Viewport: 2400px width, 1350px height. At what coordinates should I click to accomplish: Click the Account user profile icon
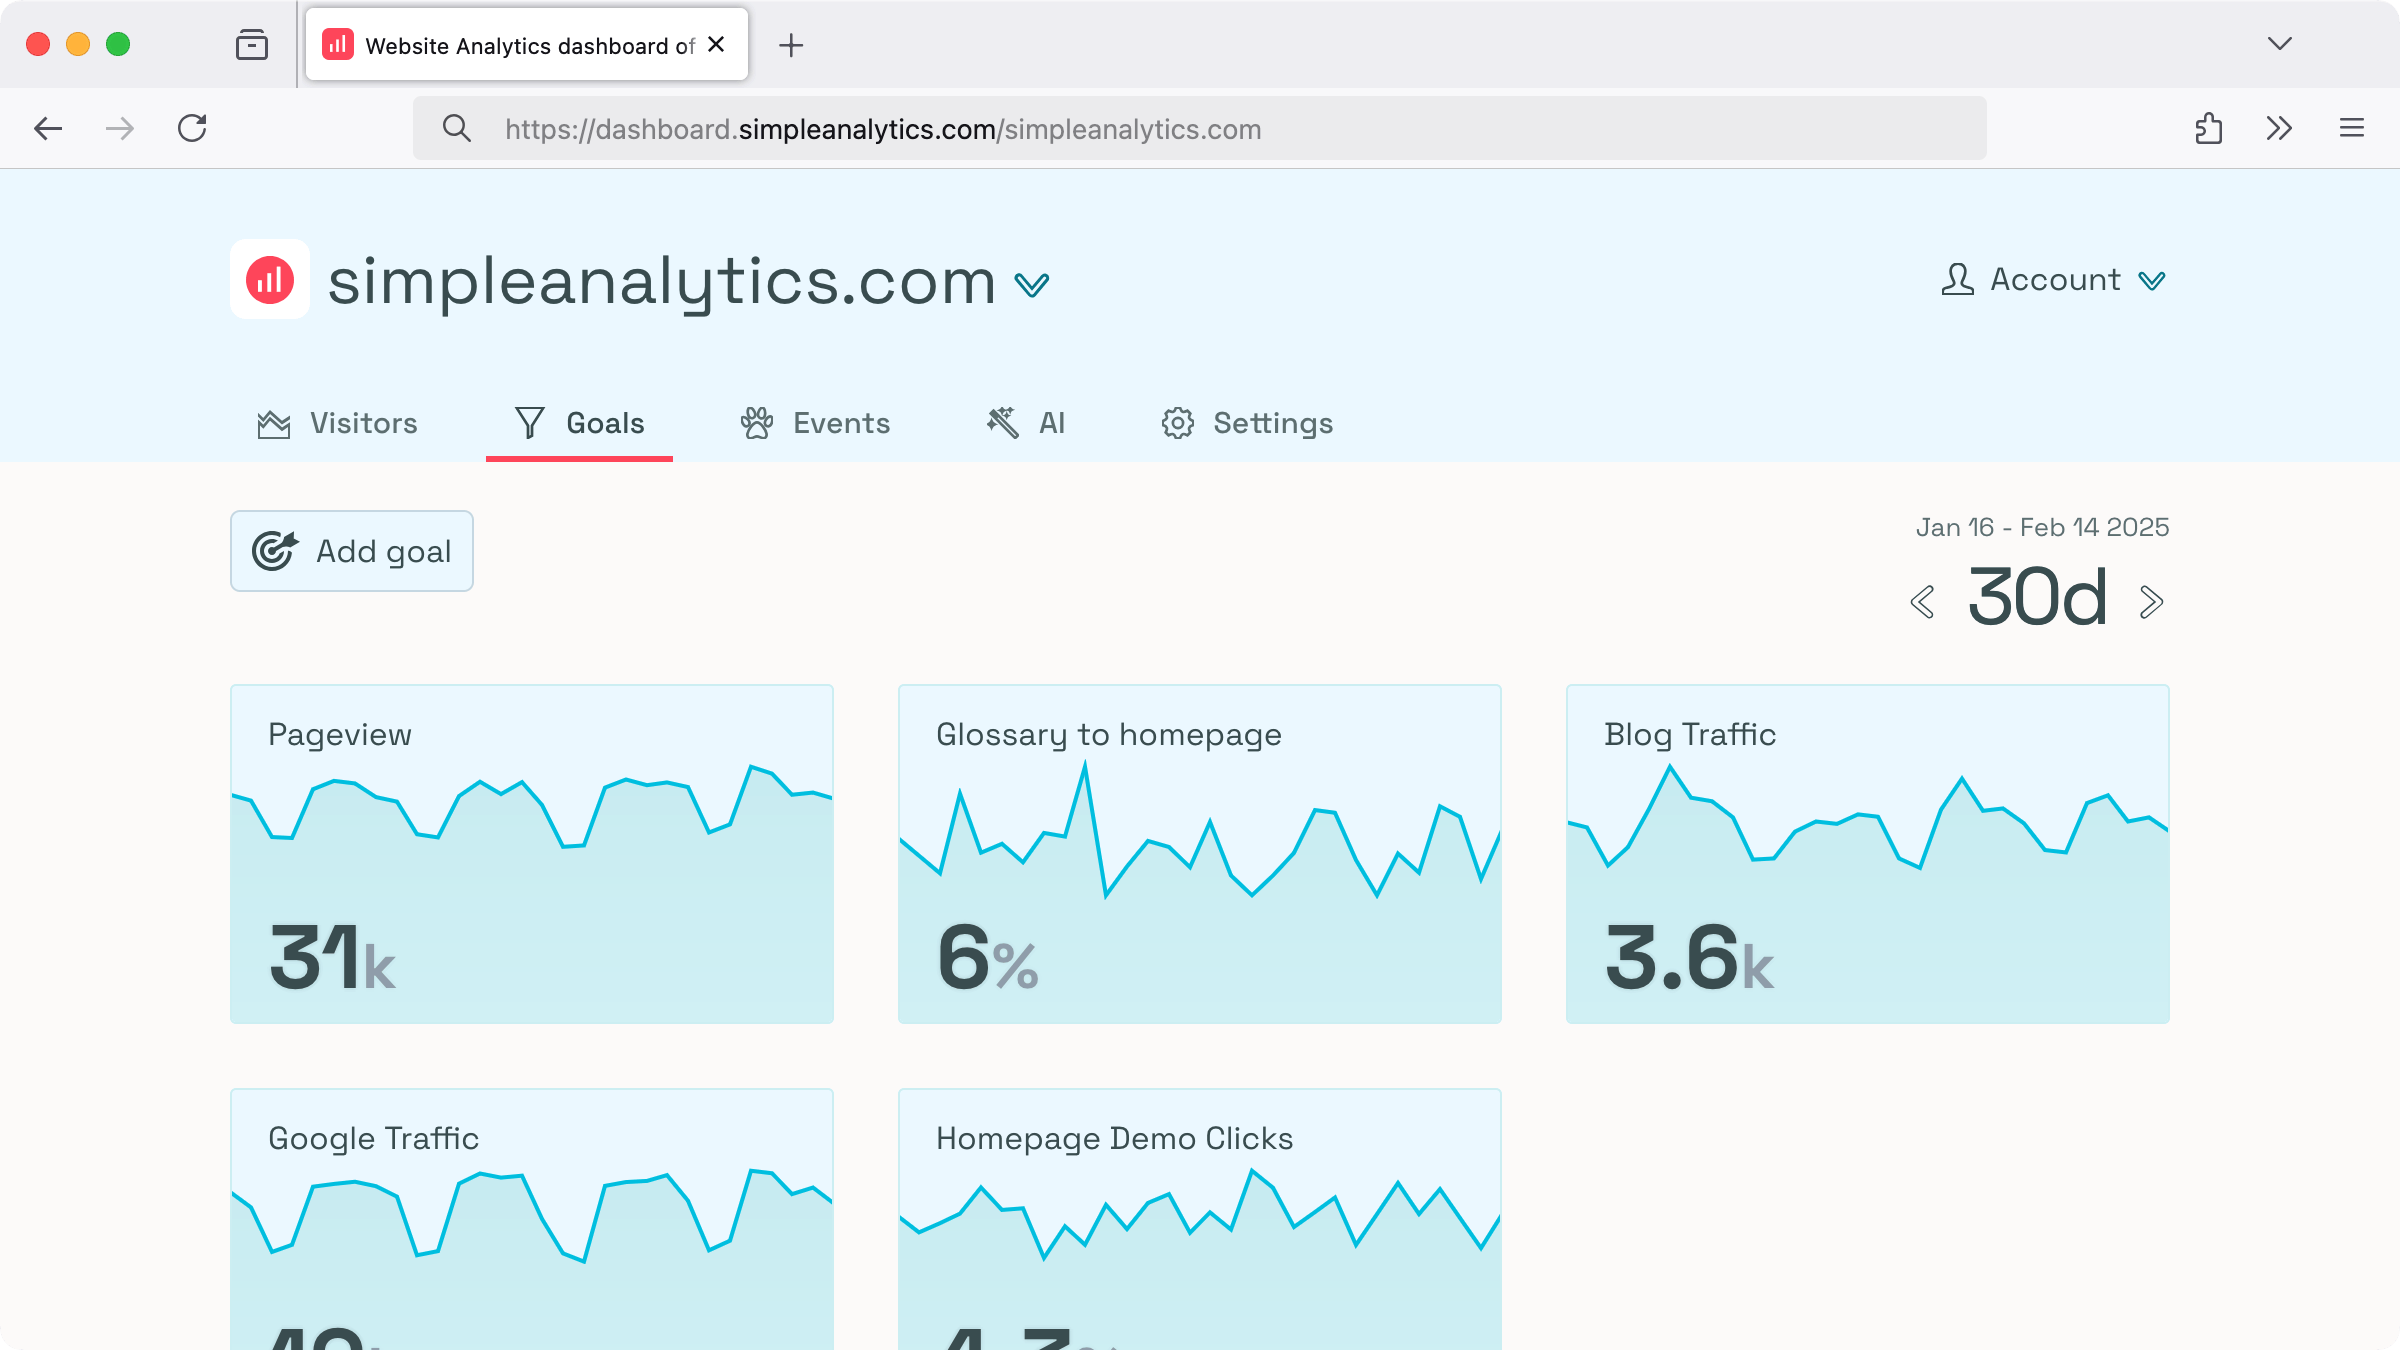coord(1957,279)
